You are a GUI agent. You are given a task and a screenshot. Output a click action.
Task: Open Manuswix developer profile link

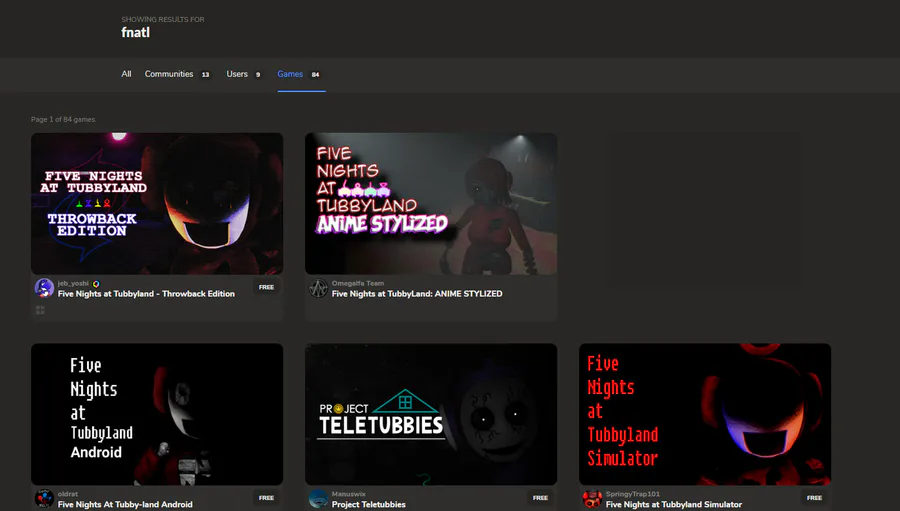[348, 494]
